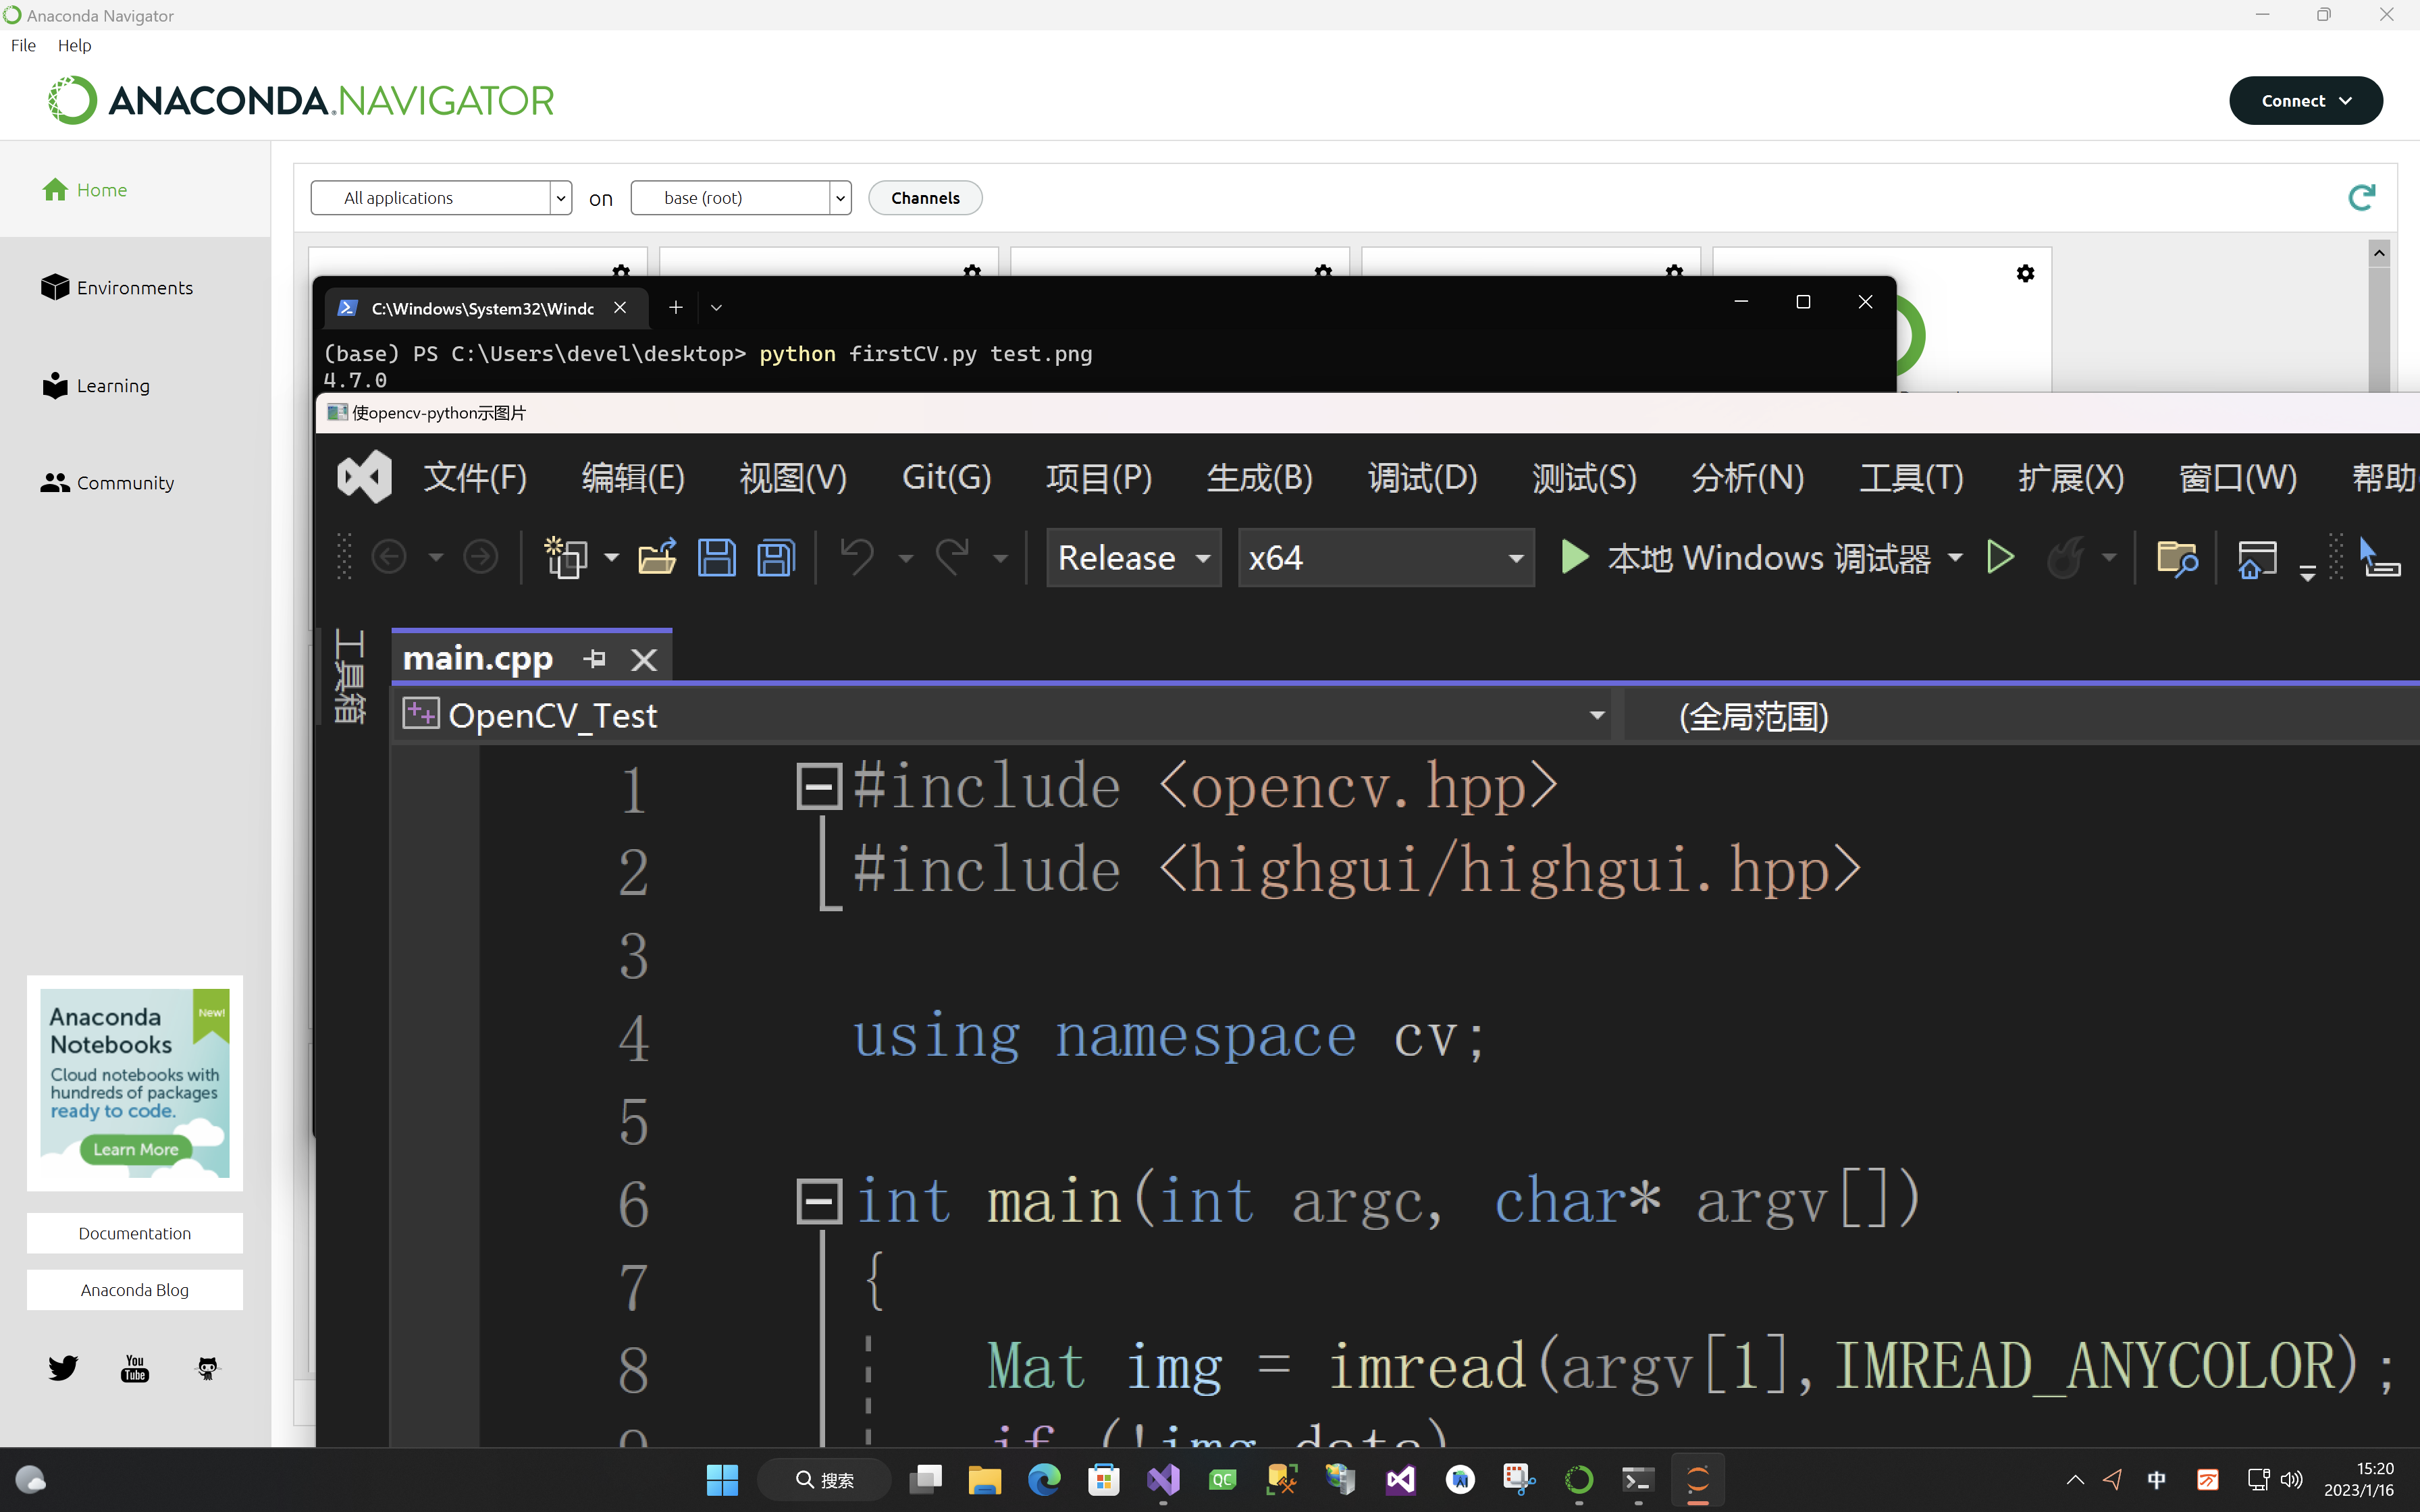The width and height of the screenshot is (2420, 1512).
Task: Open the Release configuration dropdown
Action: 1133,557
